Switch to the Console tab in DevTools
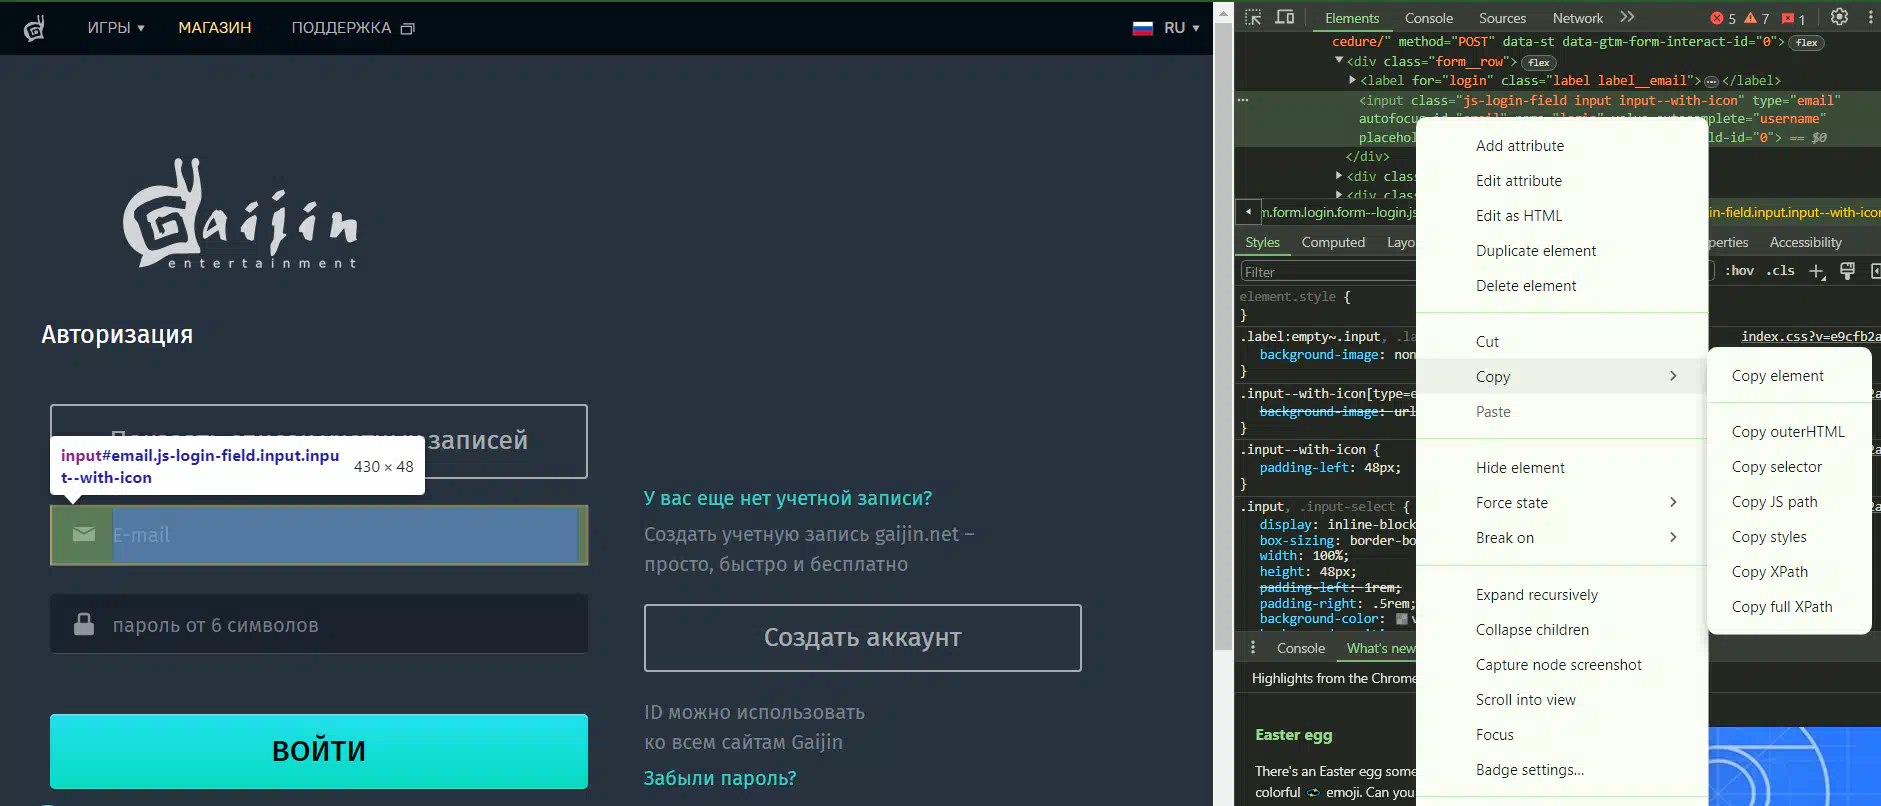The width and height of the screenshot is (1881, 806). [1428, 18]
